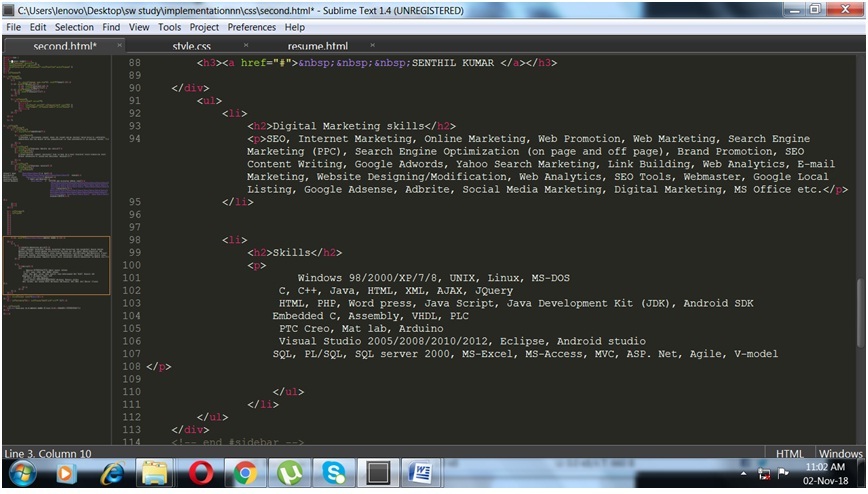Open Skype from the taskbar
The width and height of the screenshot is (868, 494).
334,474
